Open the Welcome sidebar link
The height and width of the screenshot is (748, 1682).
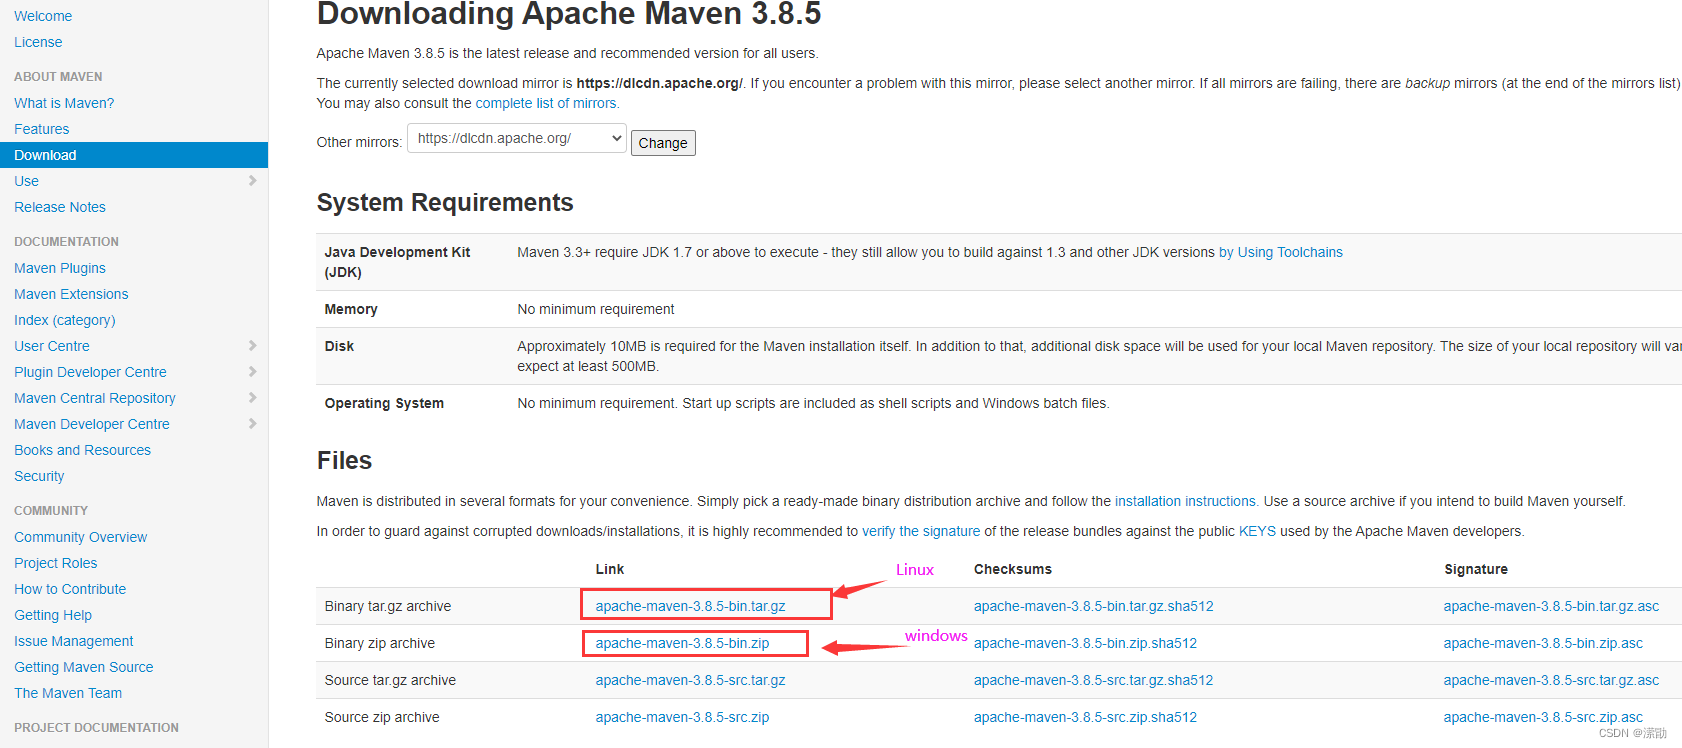(43, 16)
